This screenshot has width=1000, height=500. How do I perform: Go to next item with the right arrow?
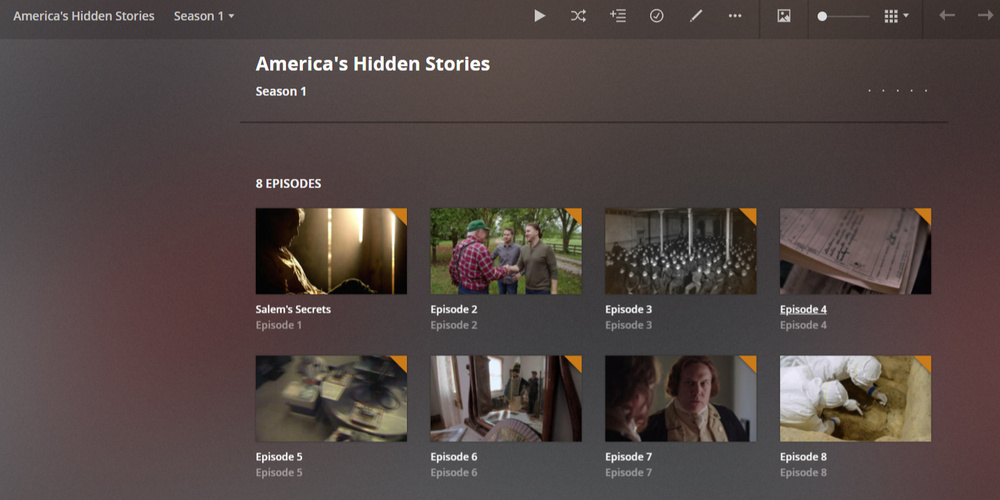(985, 15)
